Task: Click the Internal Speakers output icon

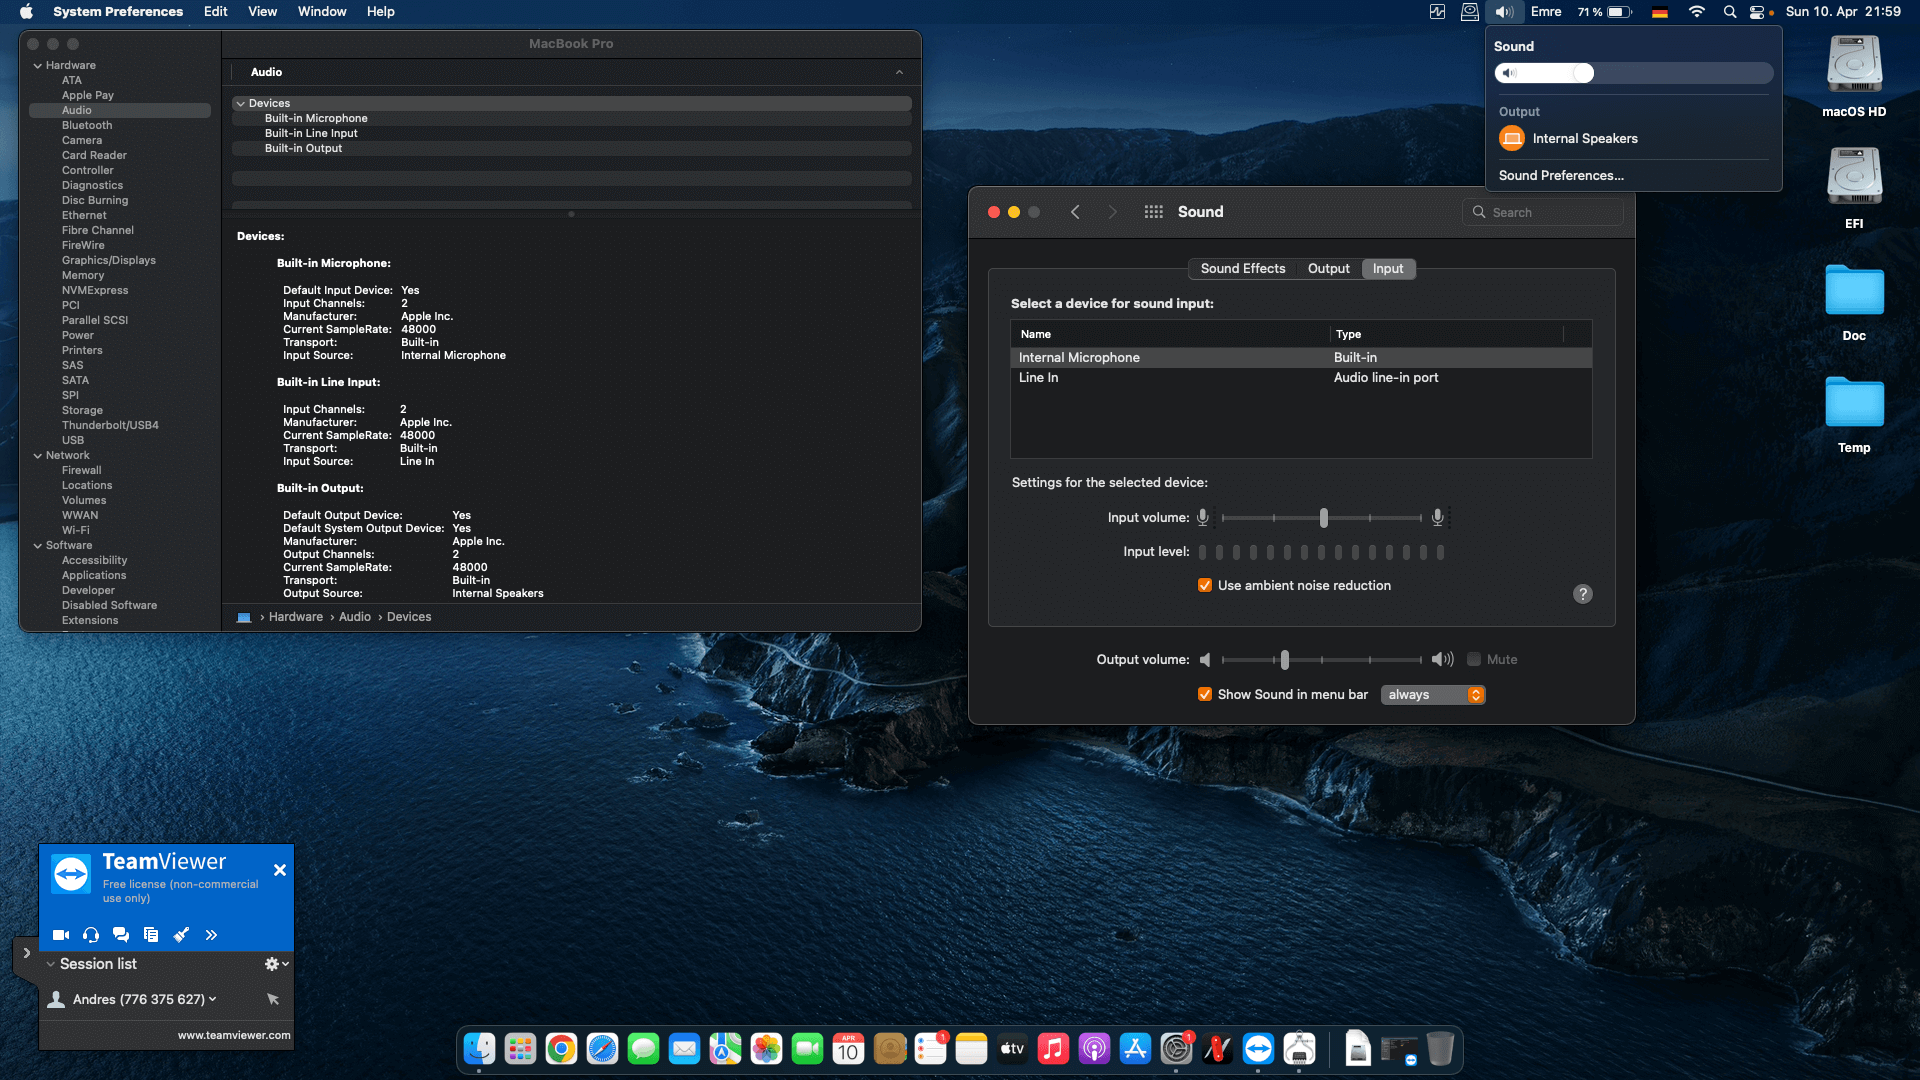Action: point(1512,139)
